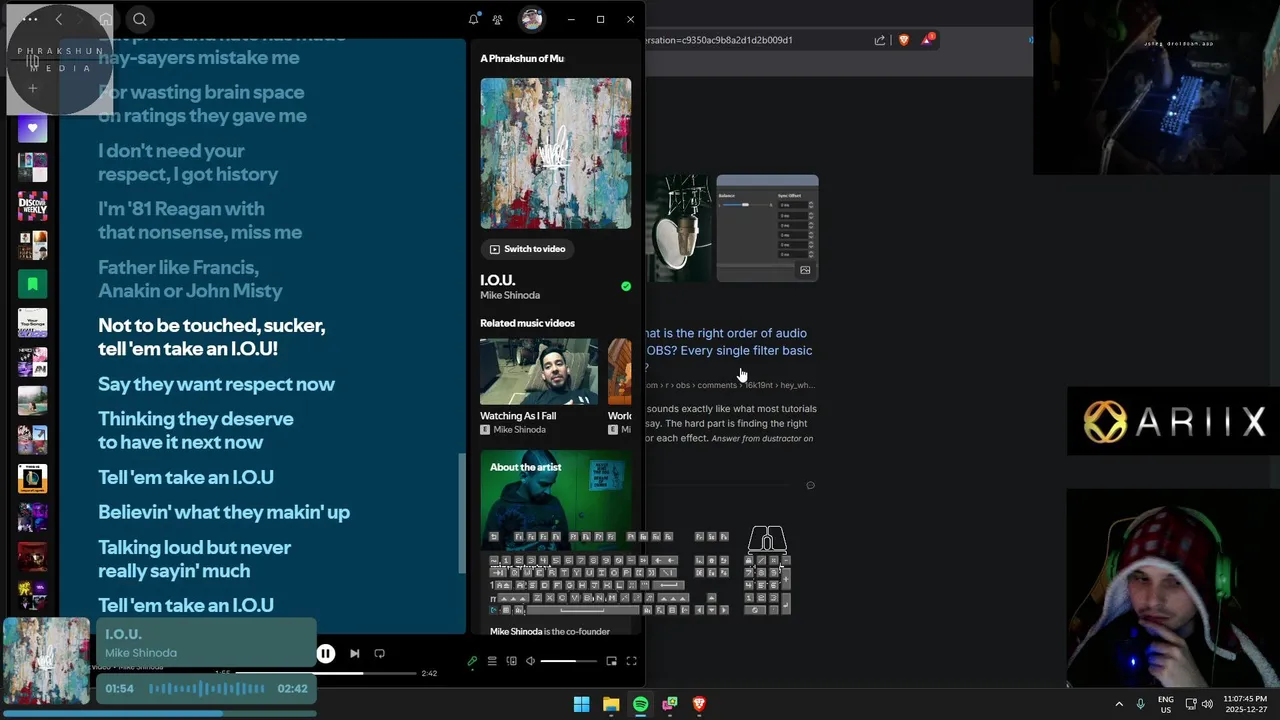Viewport: 1280px width, 720px height.
Task: Open the Watching As I Fall title
Action: (x=518, y=416)
